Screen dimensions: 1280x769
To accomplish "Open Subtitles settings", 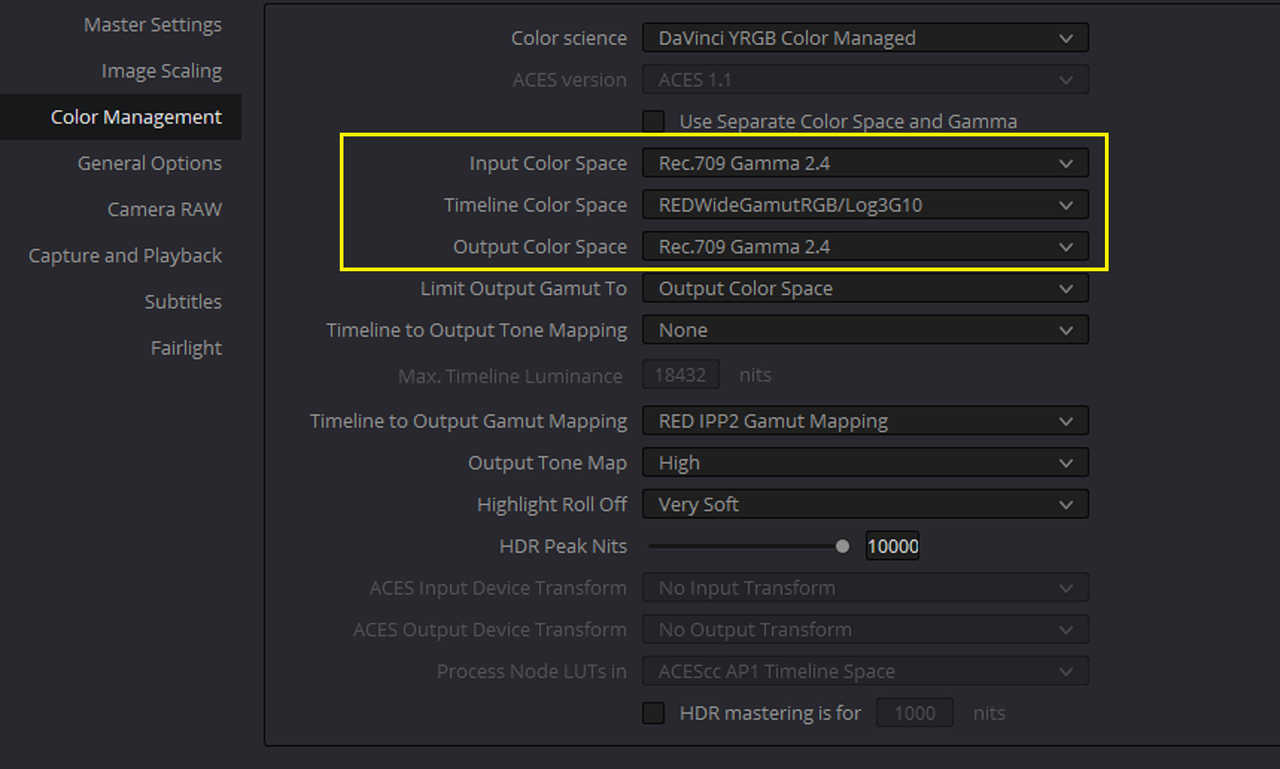I will coord(183,301).
